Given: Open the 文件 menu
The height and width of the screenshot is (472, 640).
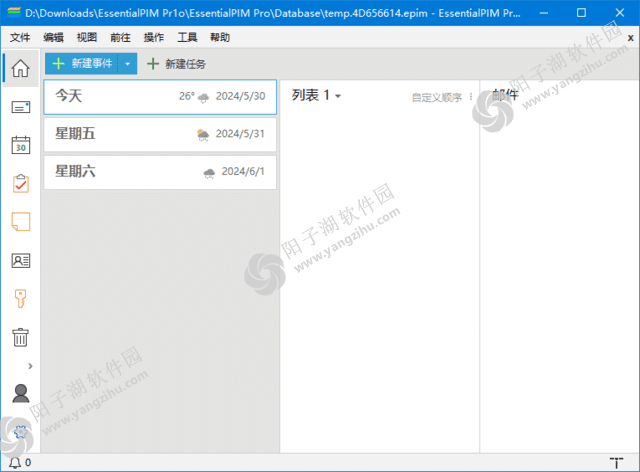Looking at the screenshot, I should pos(20,38).
